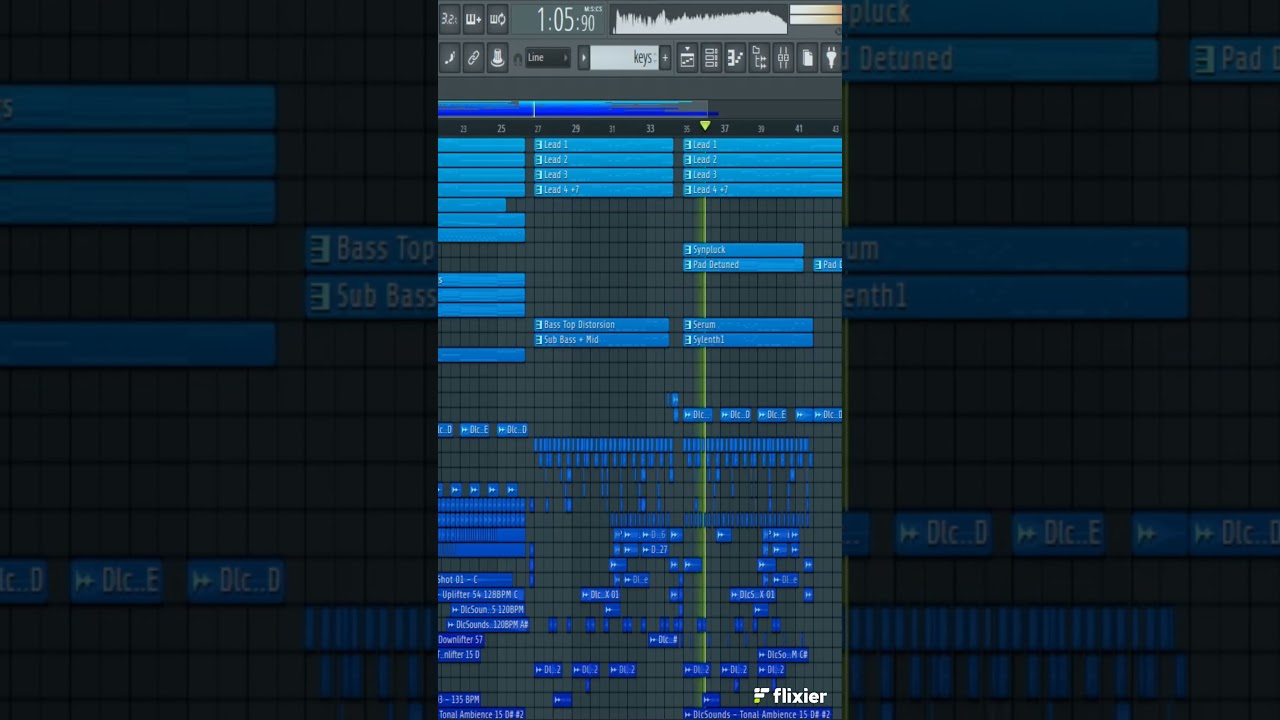The height and width of the screenshot is (720, 1280).
Task: Open the Mixer icon
Action: (783, 58)
